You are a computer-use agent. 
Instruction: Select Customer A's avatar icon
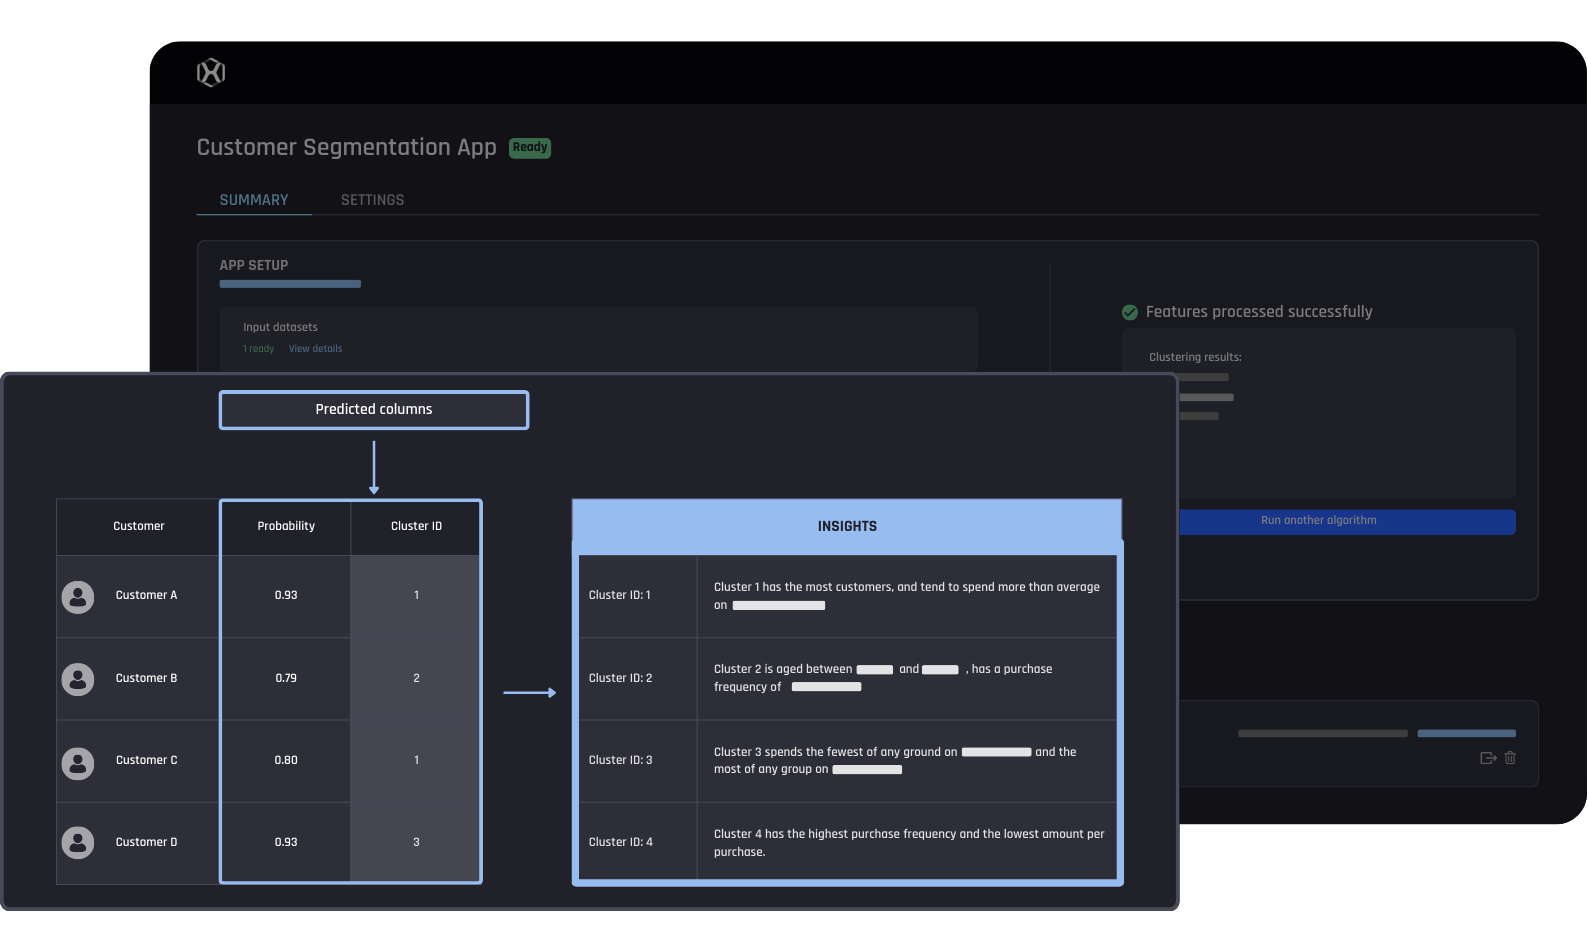[78, 597]
